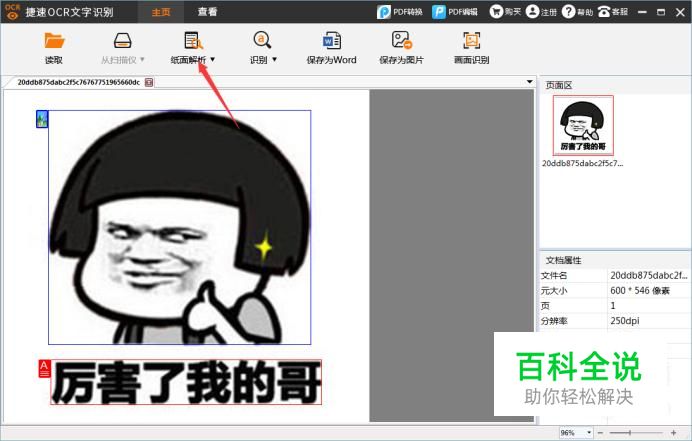Click the meme image region in canvas
This screenshot has width=692, height=441.
180,227
